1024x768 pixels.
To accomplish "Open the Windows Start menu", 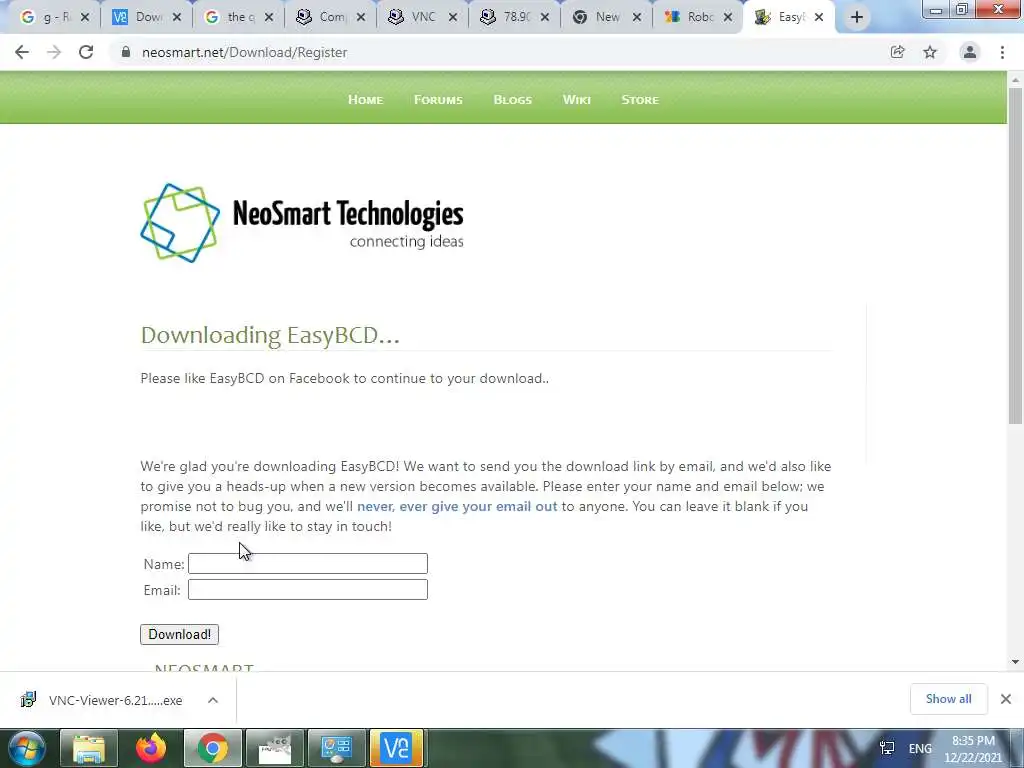I will tap(27, 748).
